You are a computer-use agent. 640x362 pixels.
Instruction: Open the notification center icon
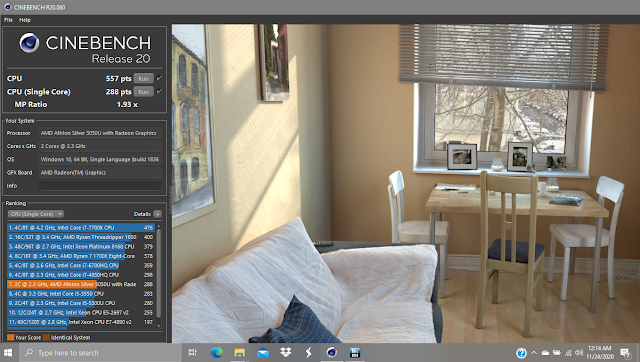(624, 353)
